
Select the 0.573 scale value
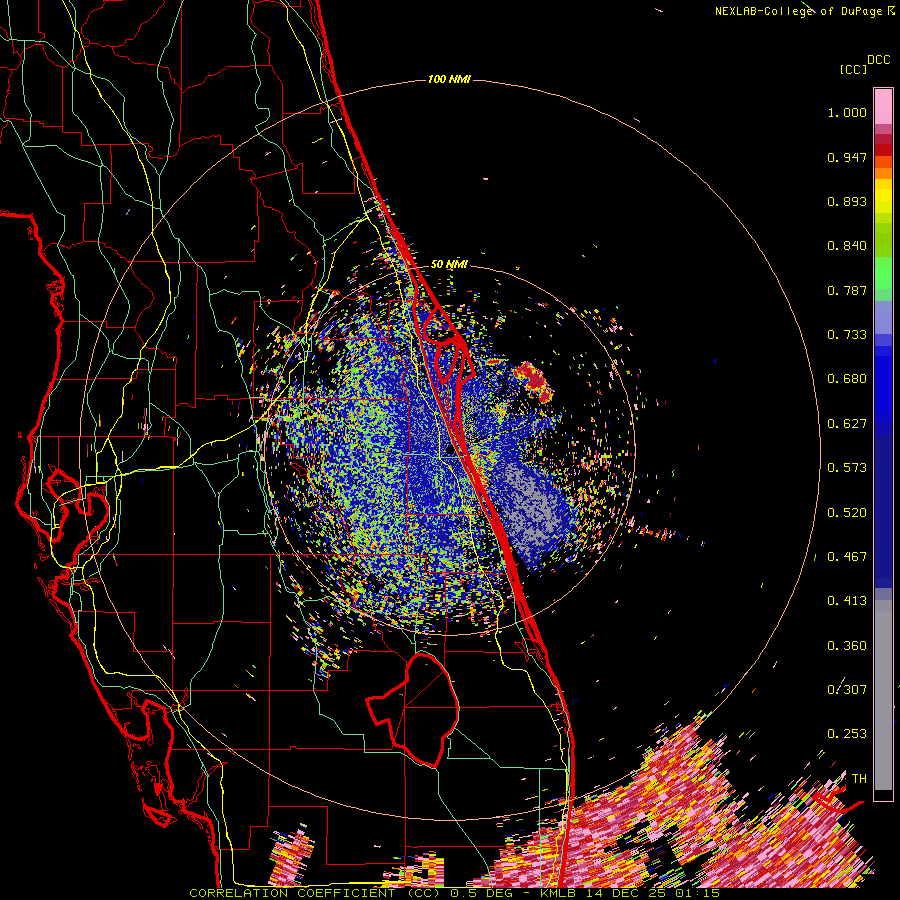(x=847, y=468)
